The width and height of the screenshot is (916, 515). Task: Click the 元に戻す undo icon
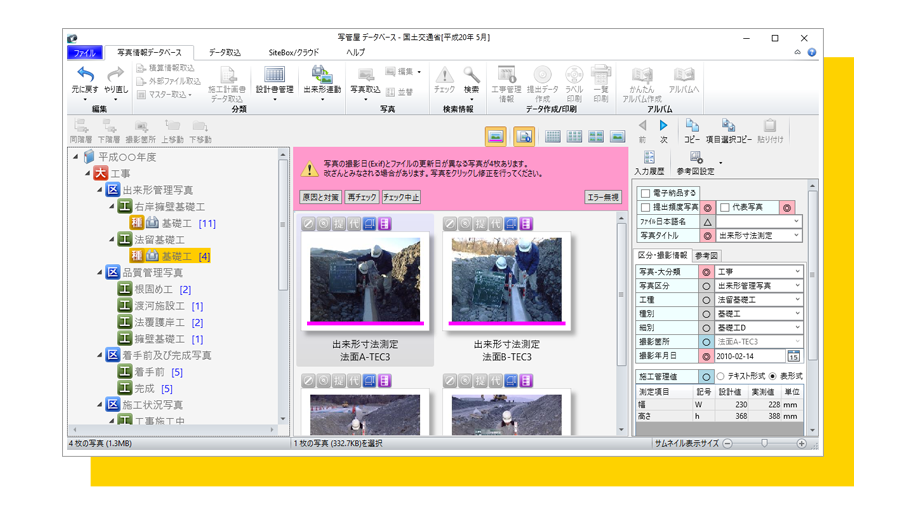(x=85, y=74)
